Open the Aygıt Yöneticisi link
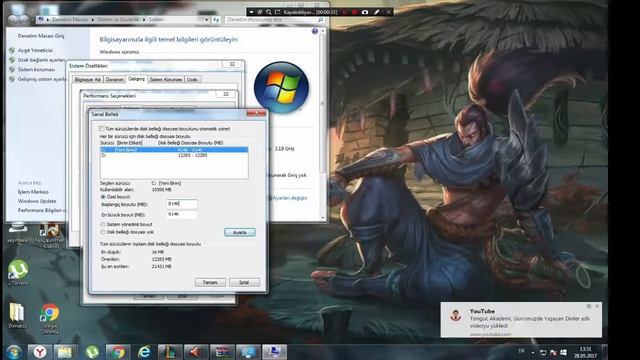The height and width of the screenshot is (360, 640). tap(36, 50)
